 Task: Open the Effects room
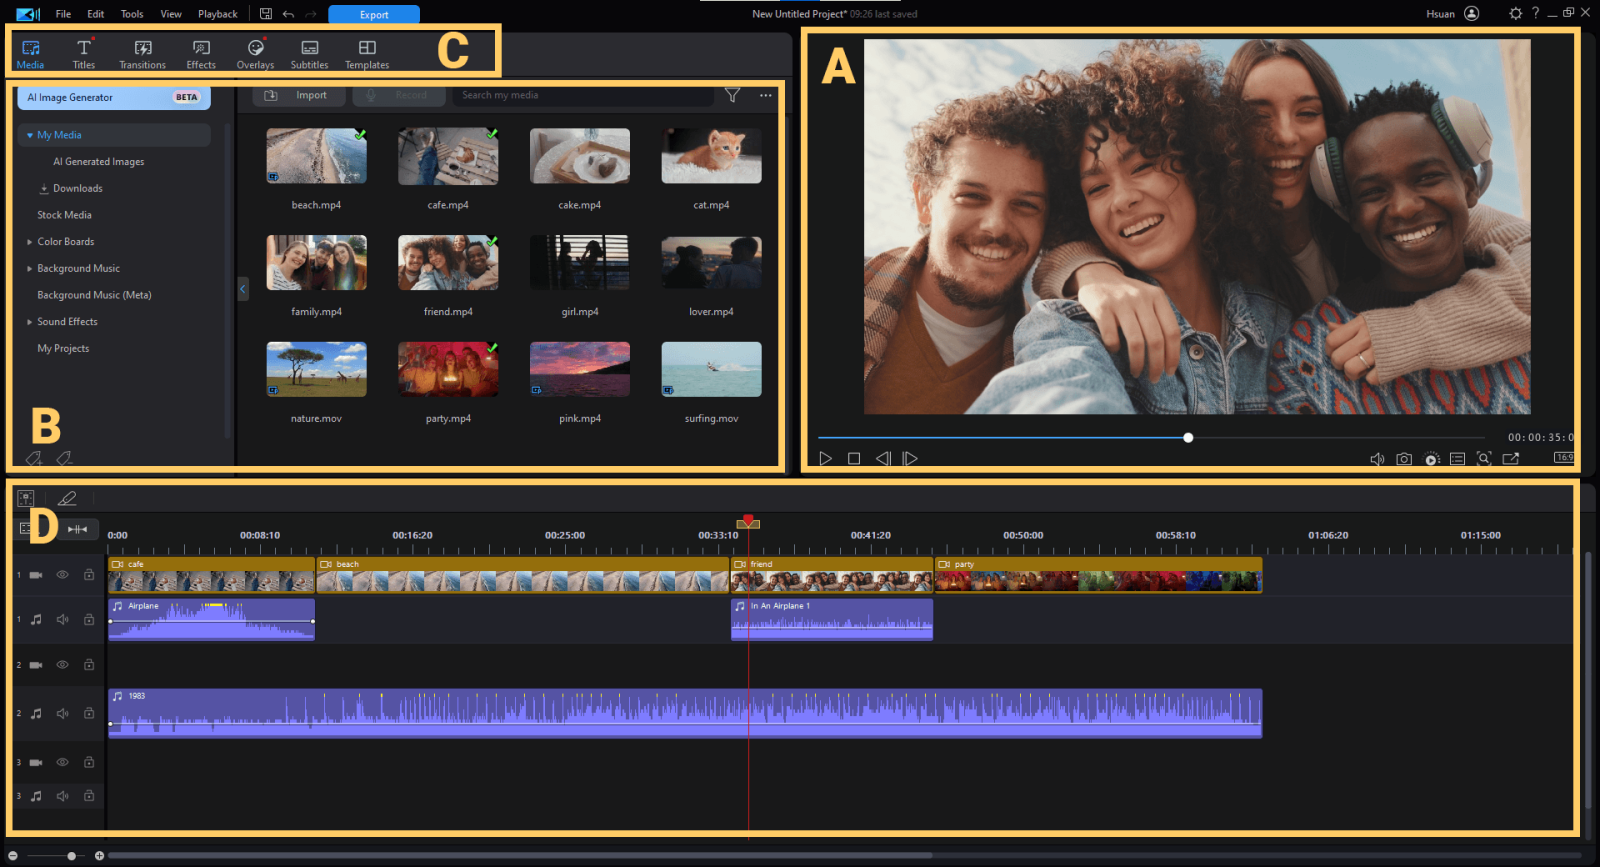pos(201,54)
